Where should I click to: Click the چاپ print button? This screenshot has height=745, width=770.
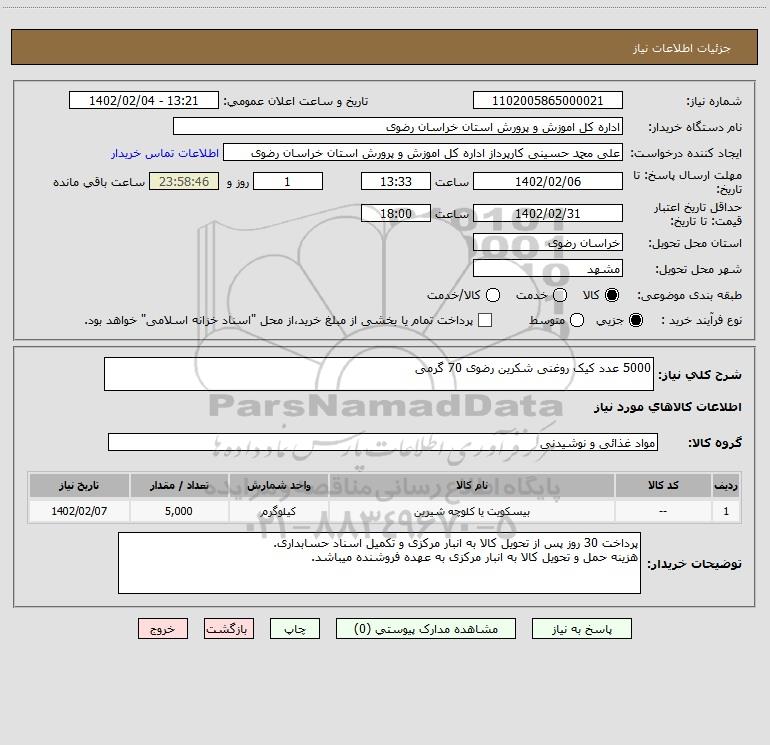[295, 629]
